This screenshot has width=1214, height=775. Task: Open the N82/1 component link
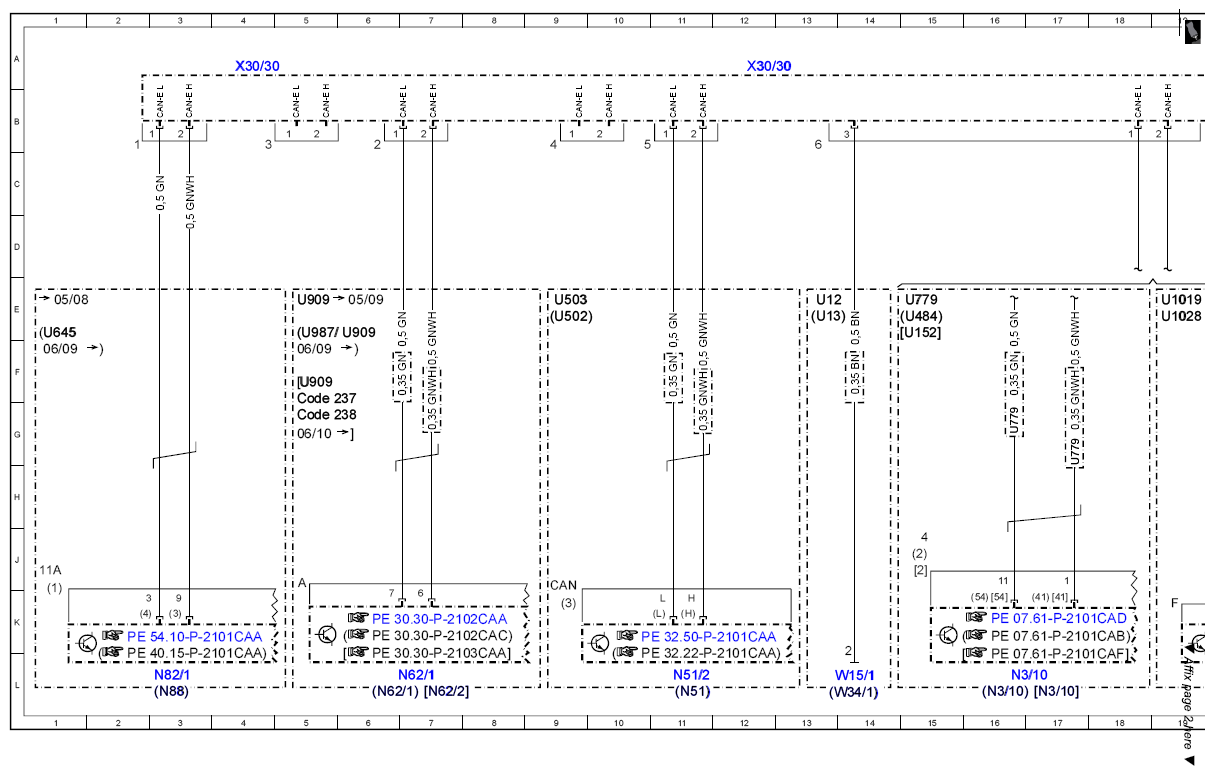click(170, 675)
